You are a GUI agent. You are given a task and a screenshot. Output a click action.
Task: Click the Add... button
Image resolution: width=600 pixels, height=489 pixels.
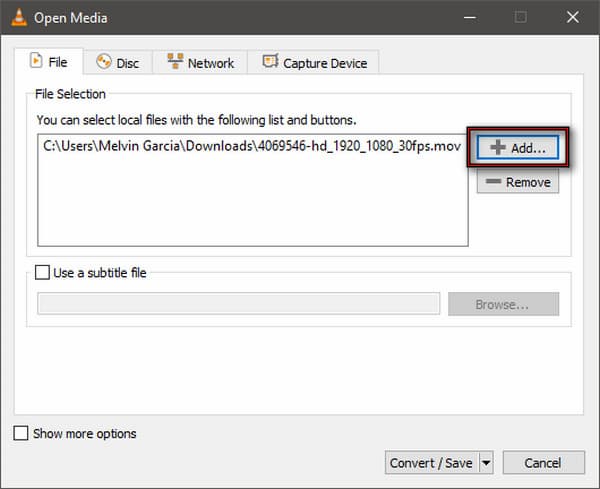pos(518,147)
